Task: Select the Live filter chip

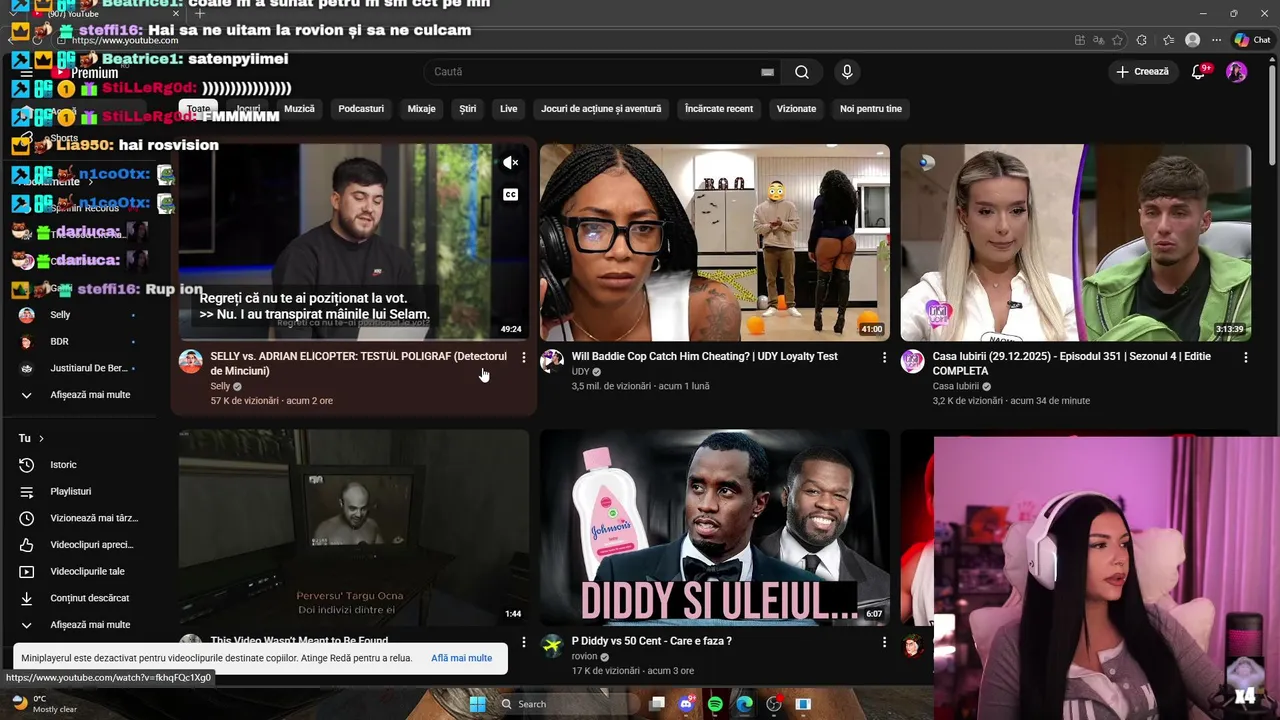Action: click(509, 109)
